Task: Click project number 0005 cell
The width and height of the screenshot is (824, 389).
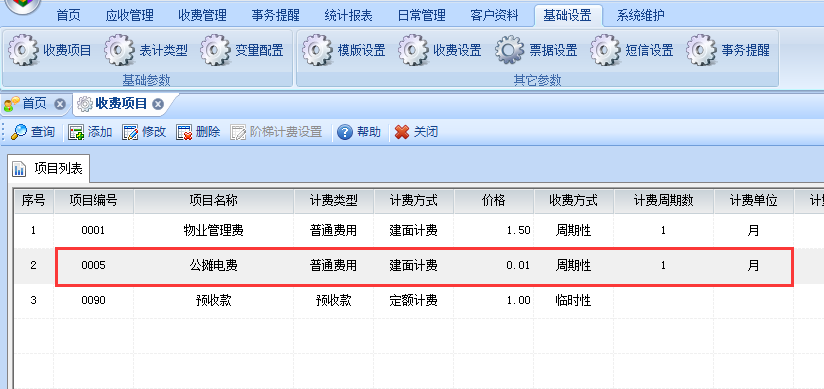Action: pyautogui.click(x=94, y=265)
